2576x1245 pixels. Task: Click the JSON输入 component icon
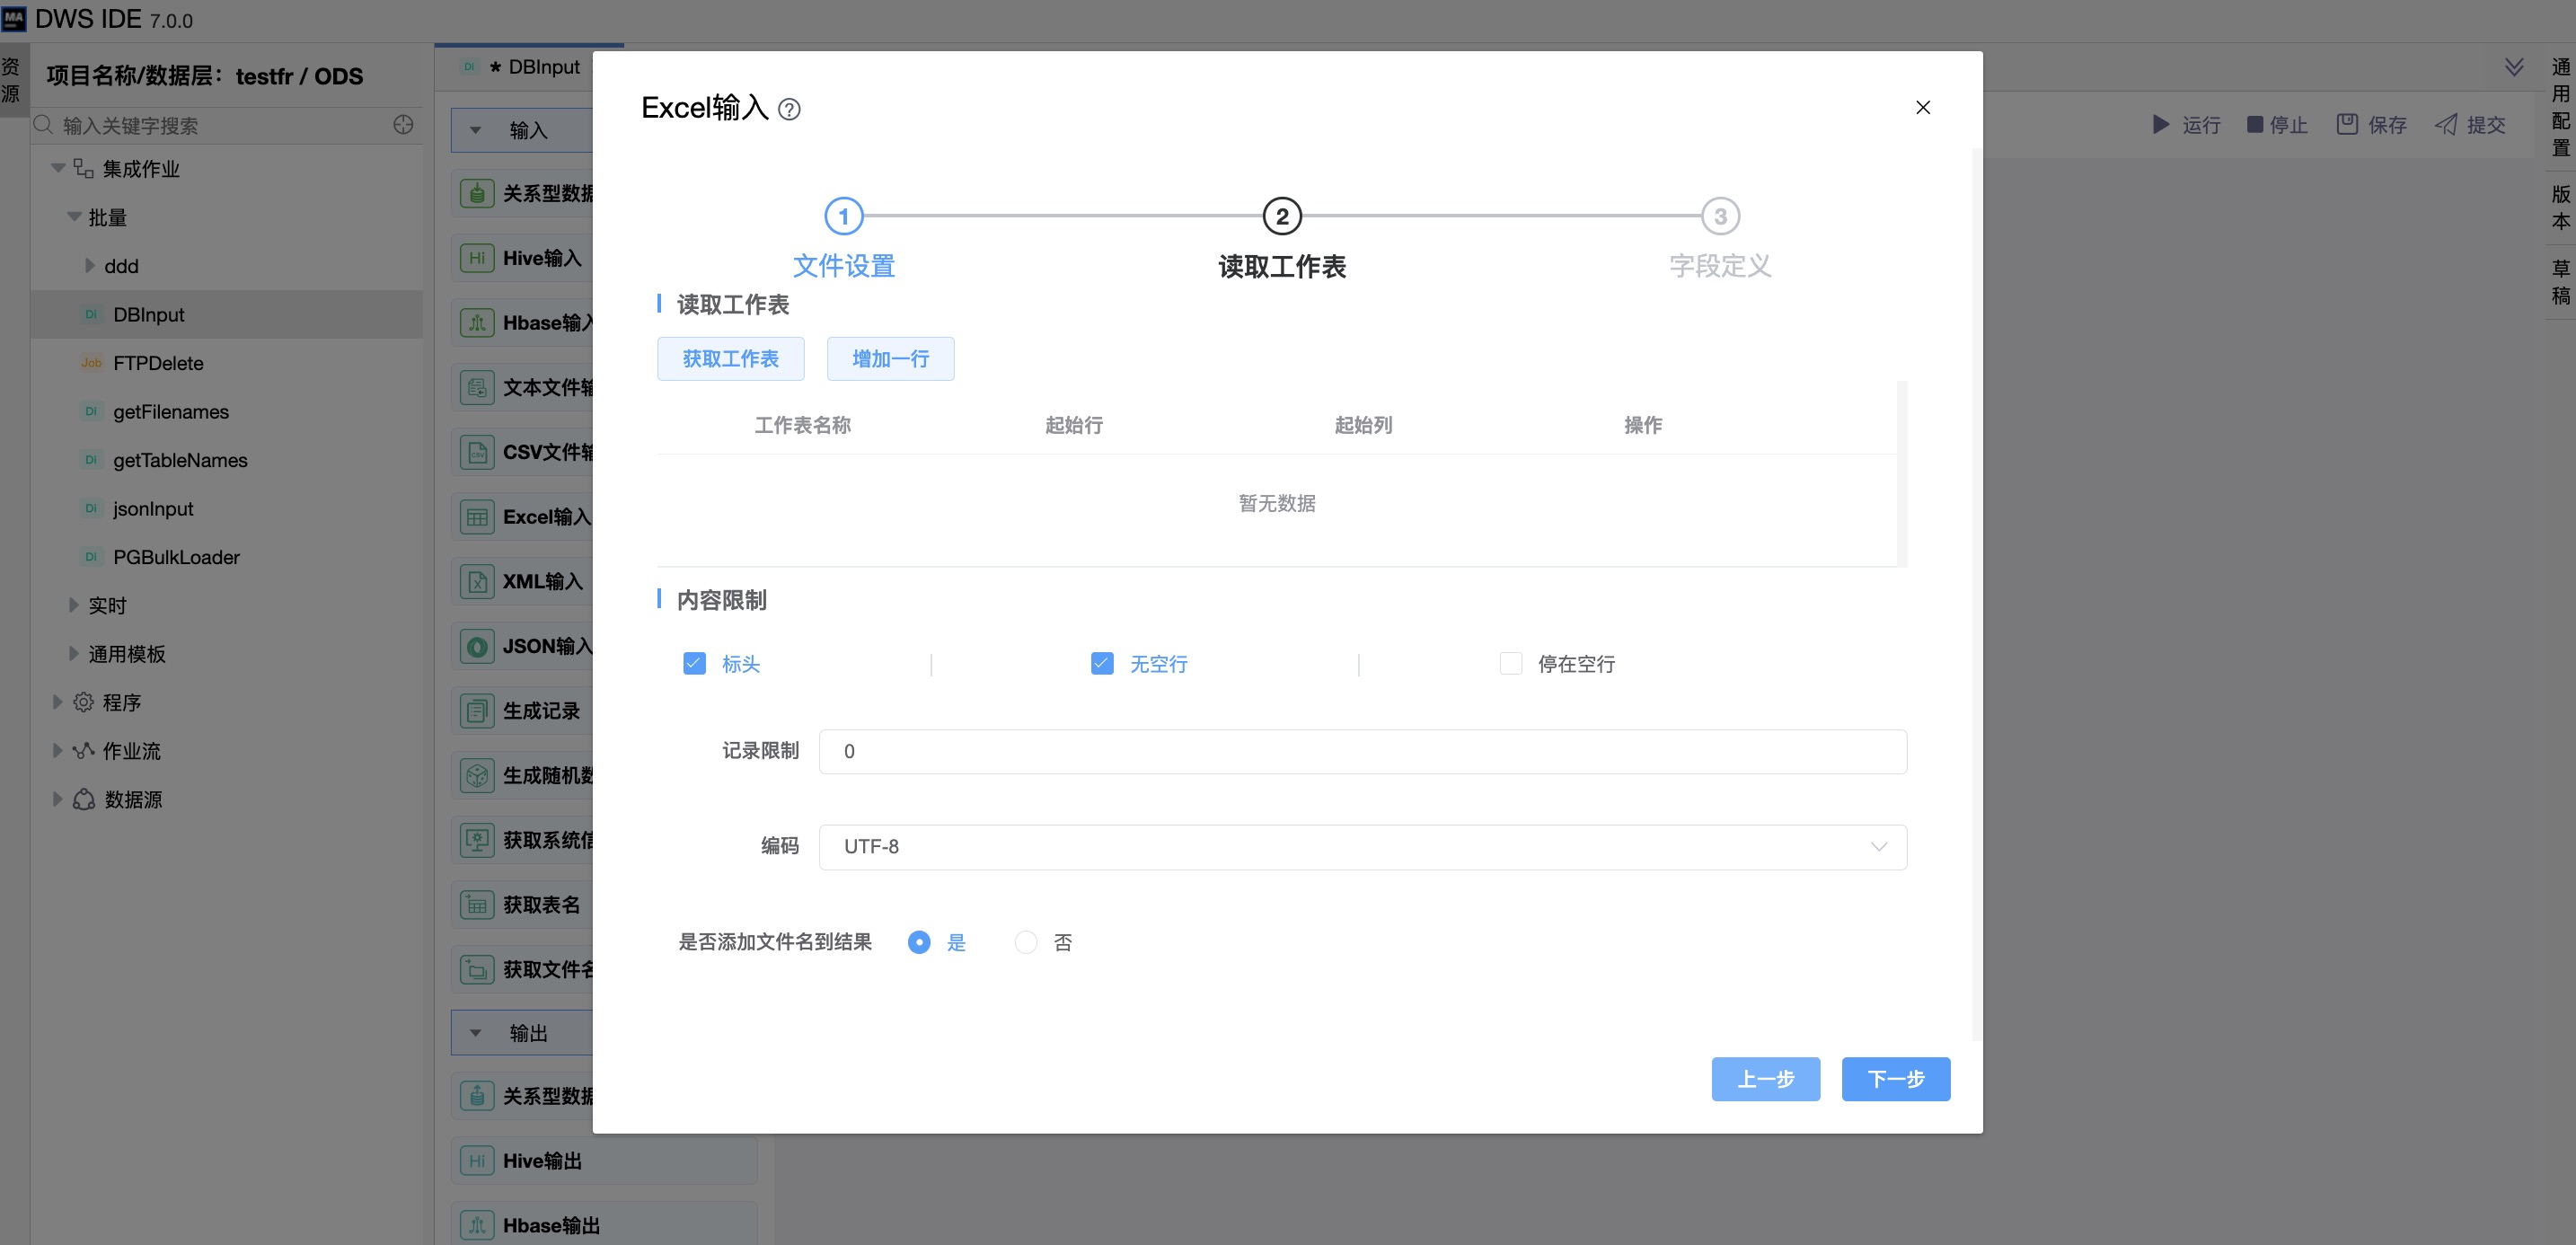[477, 646]
